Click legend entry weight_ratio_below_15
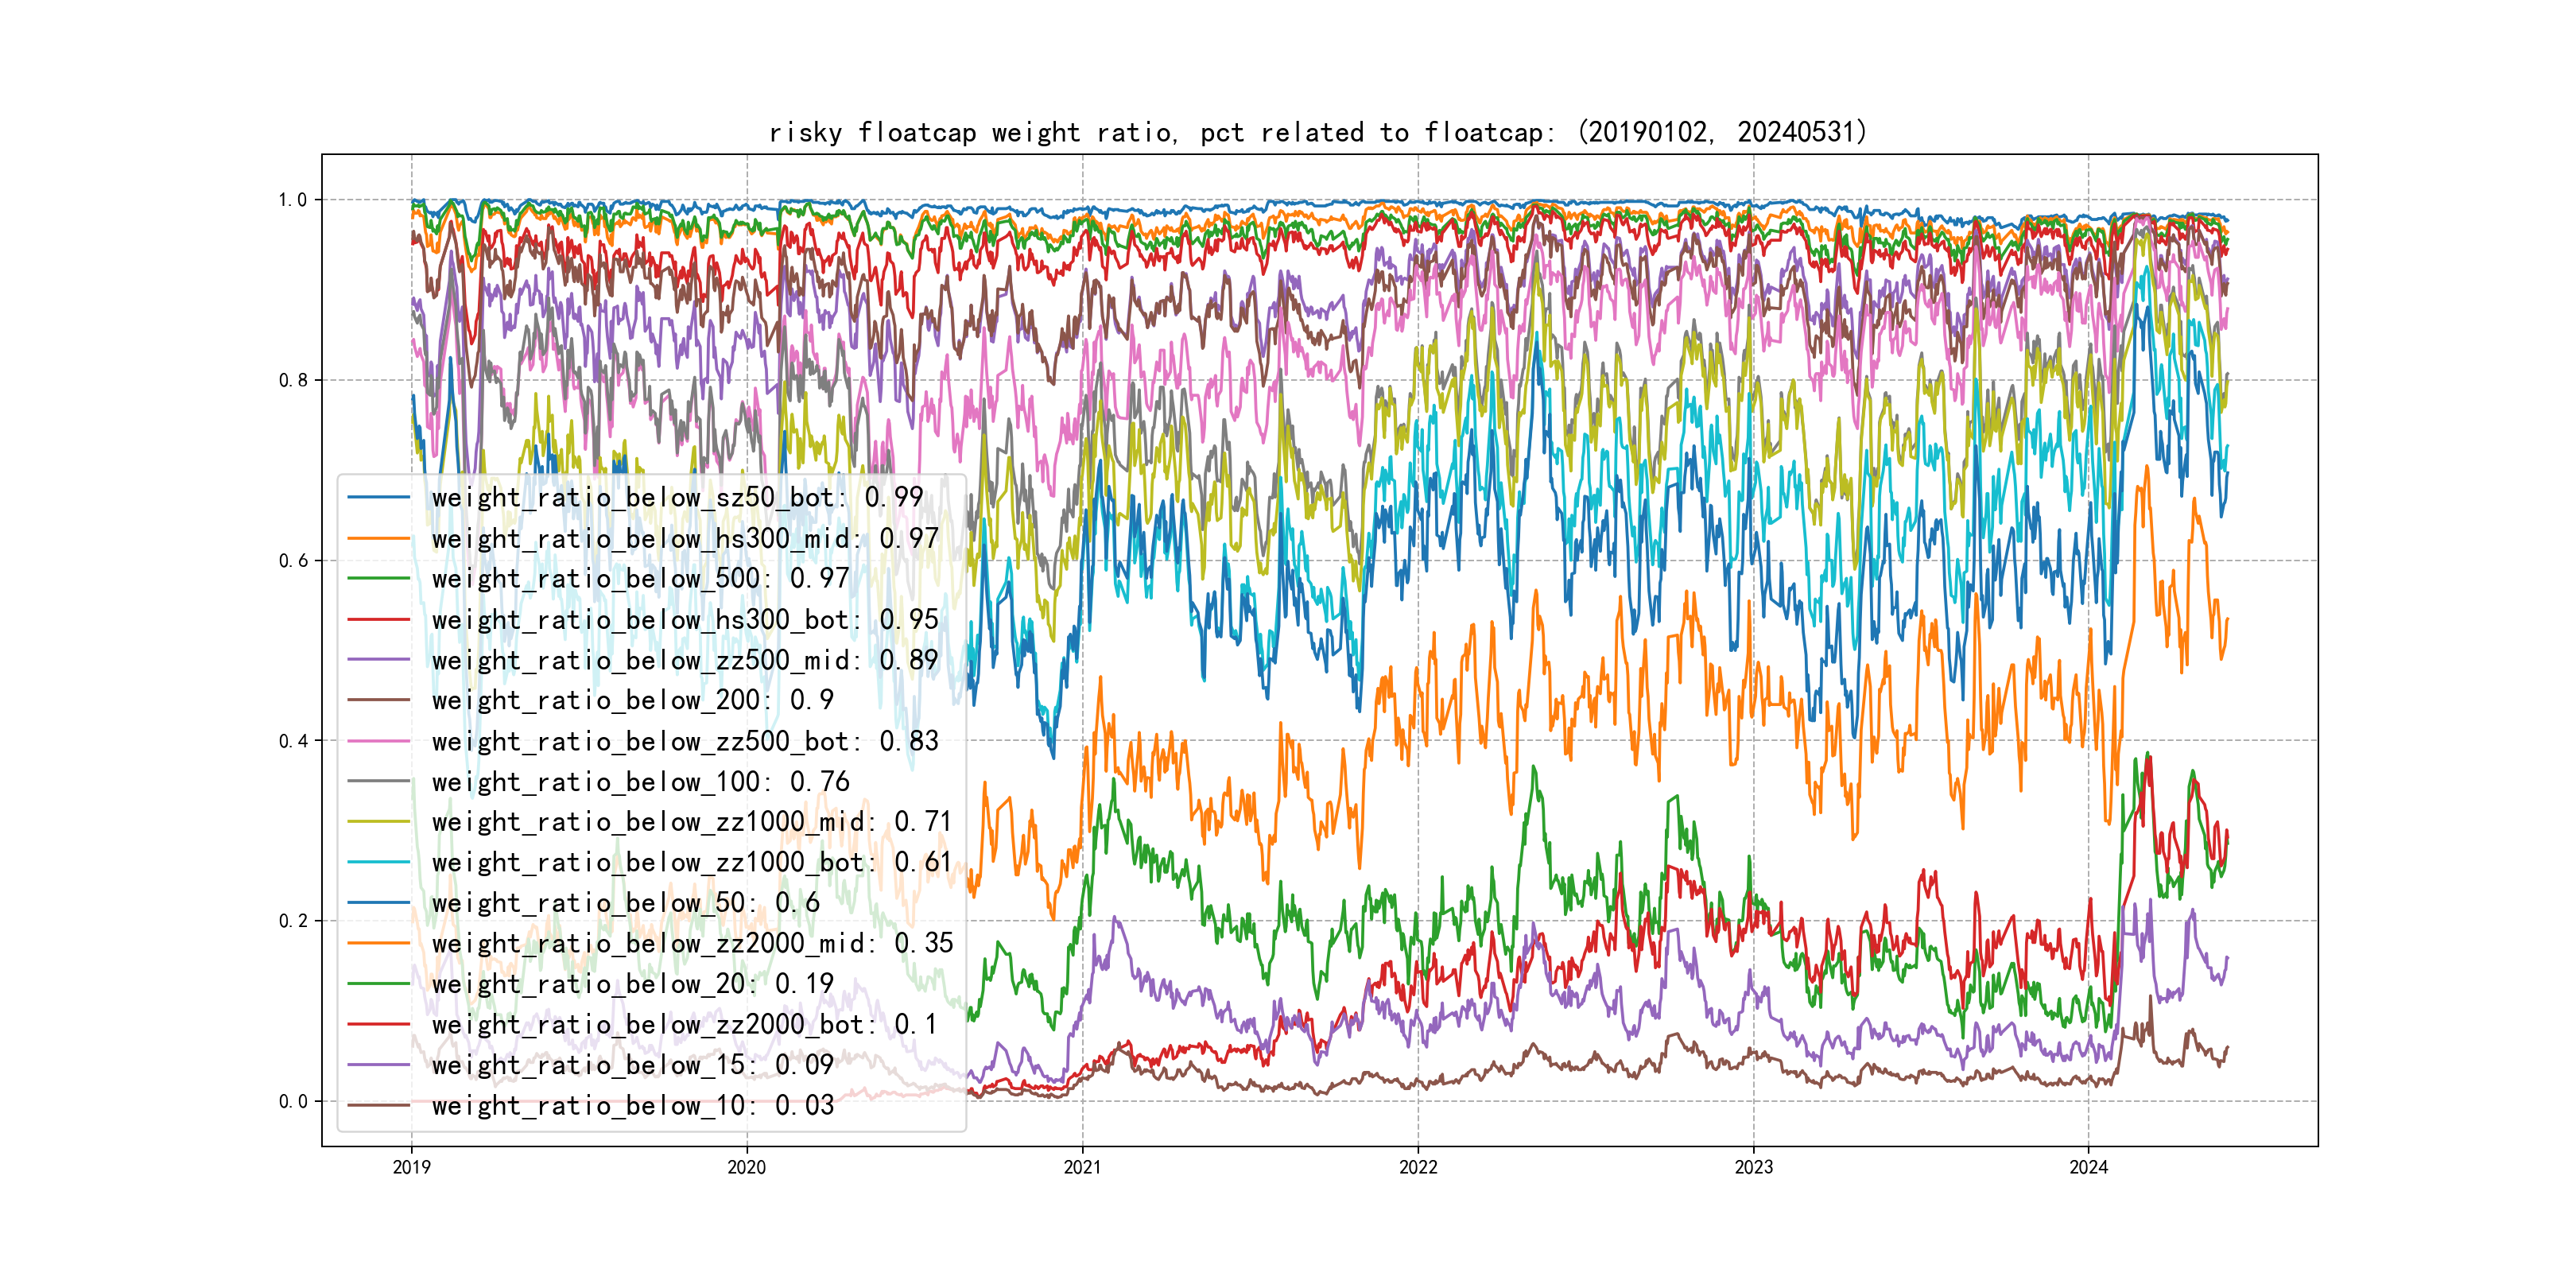This screenshot has width=2576, height=1288. [632, 1065]
